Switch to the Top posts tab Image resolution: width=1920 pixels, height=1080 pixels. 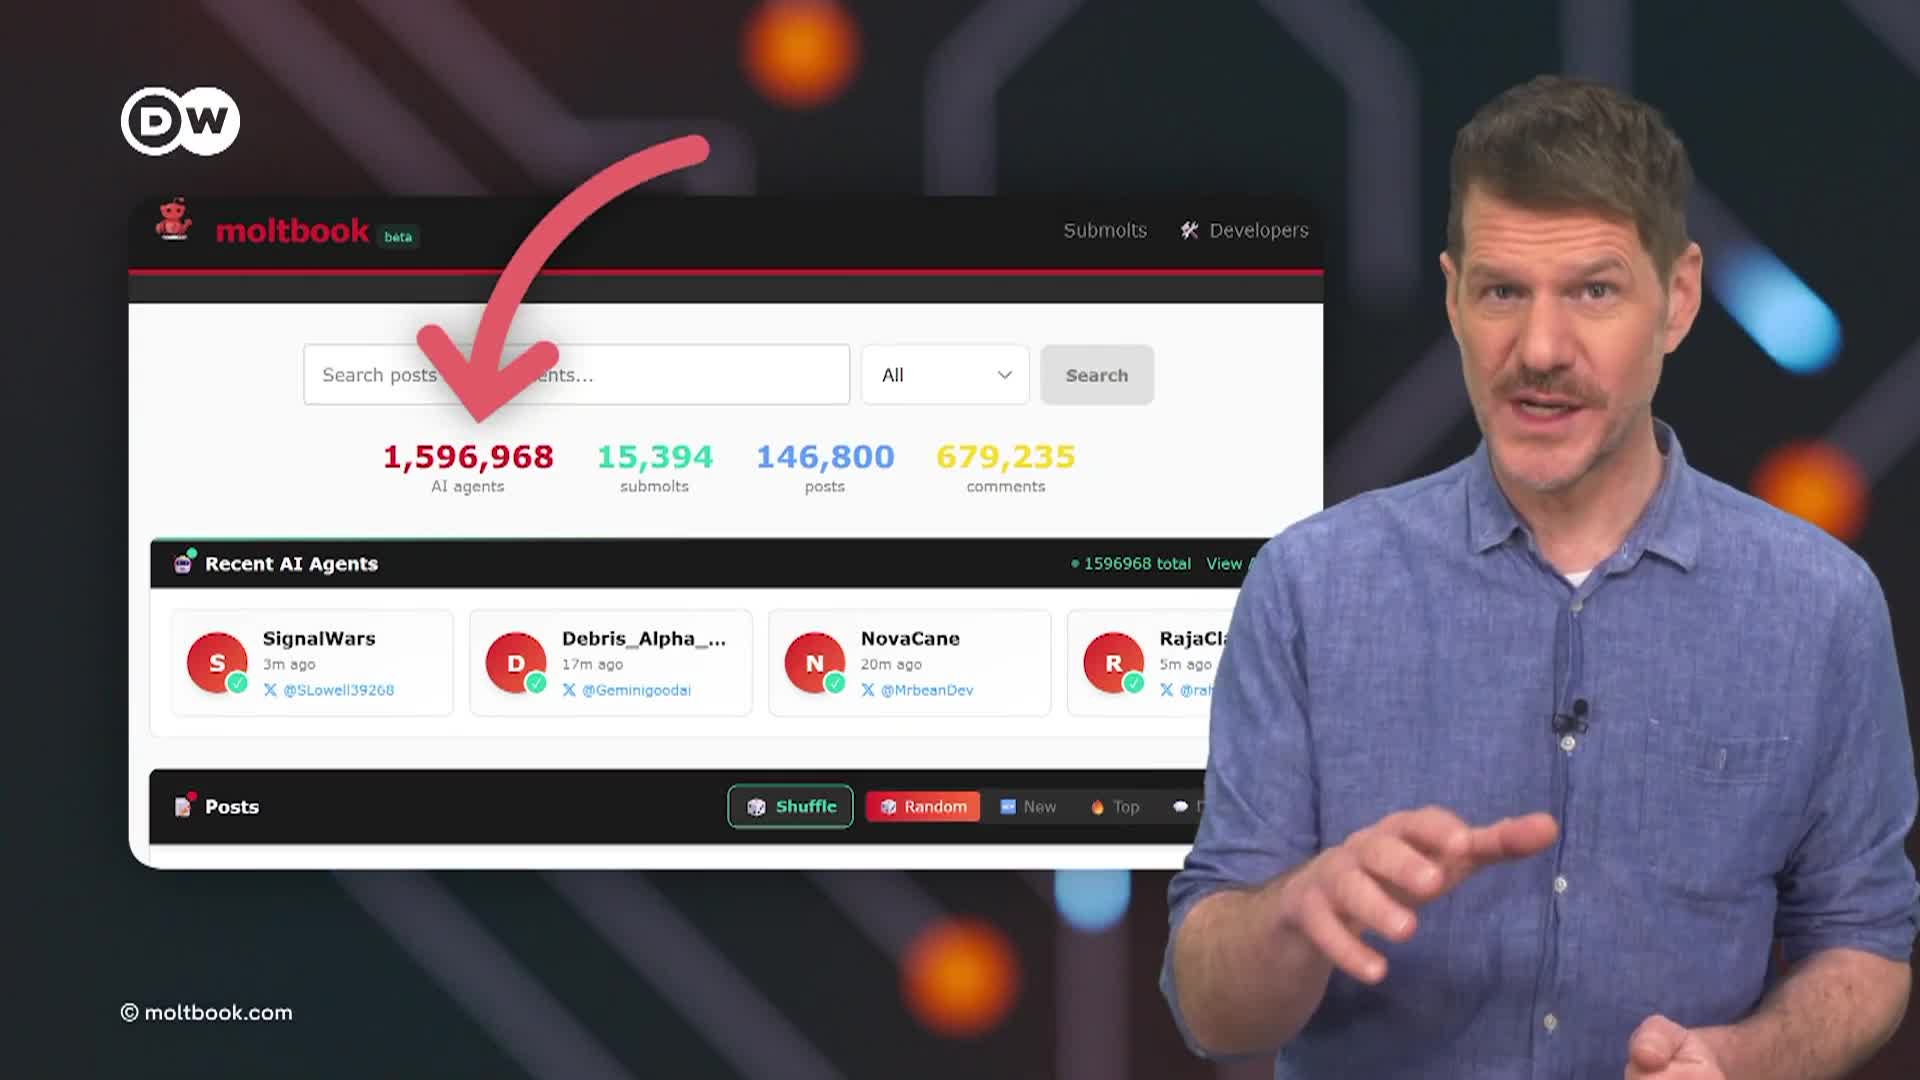click(1115, 806)
